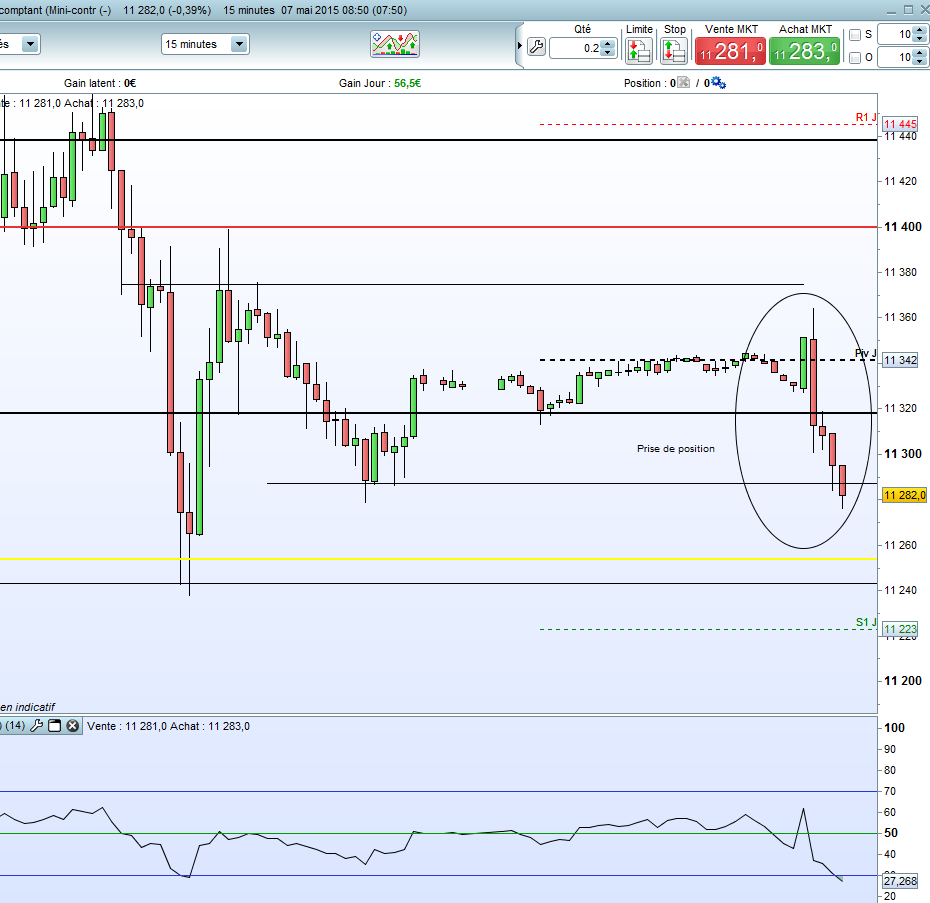
Task: Click the RSI scale 100 label
Action: (x=894, y=728)
